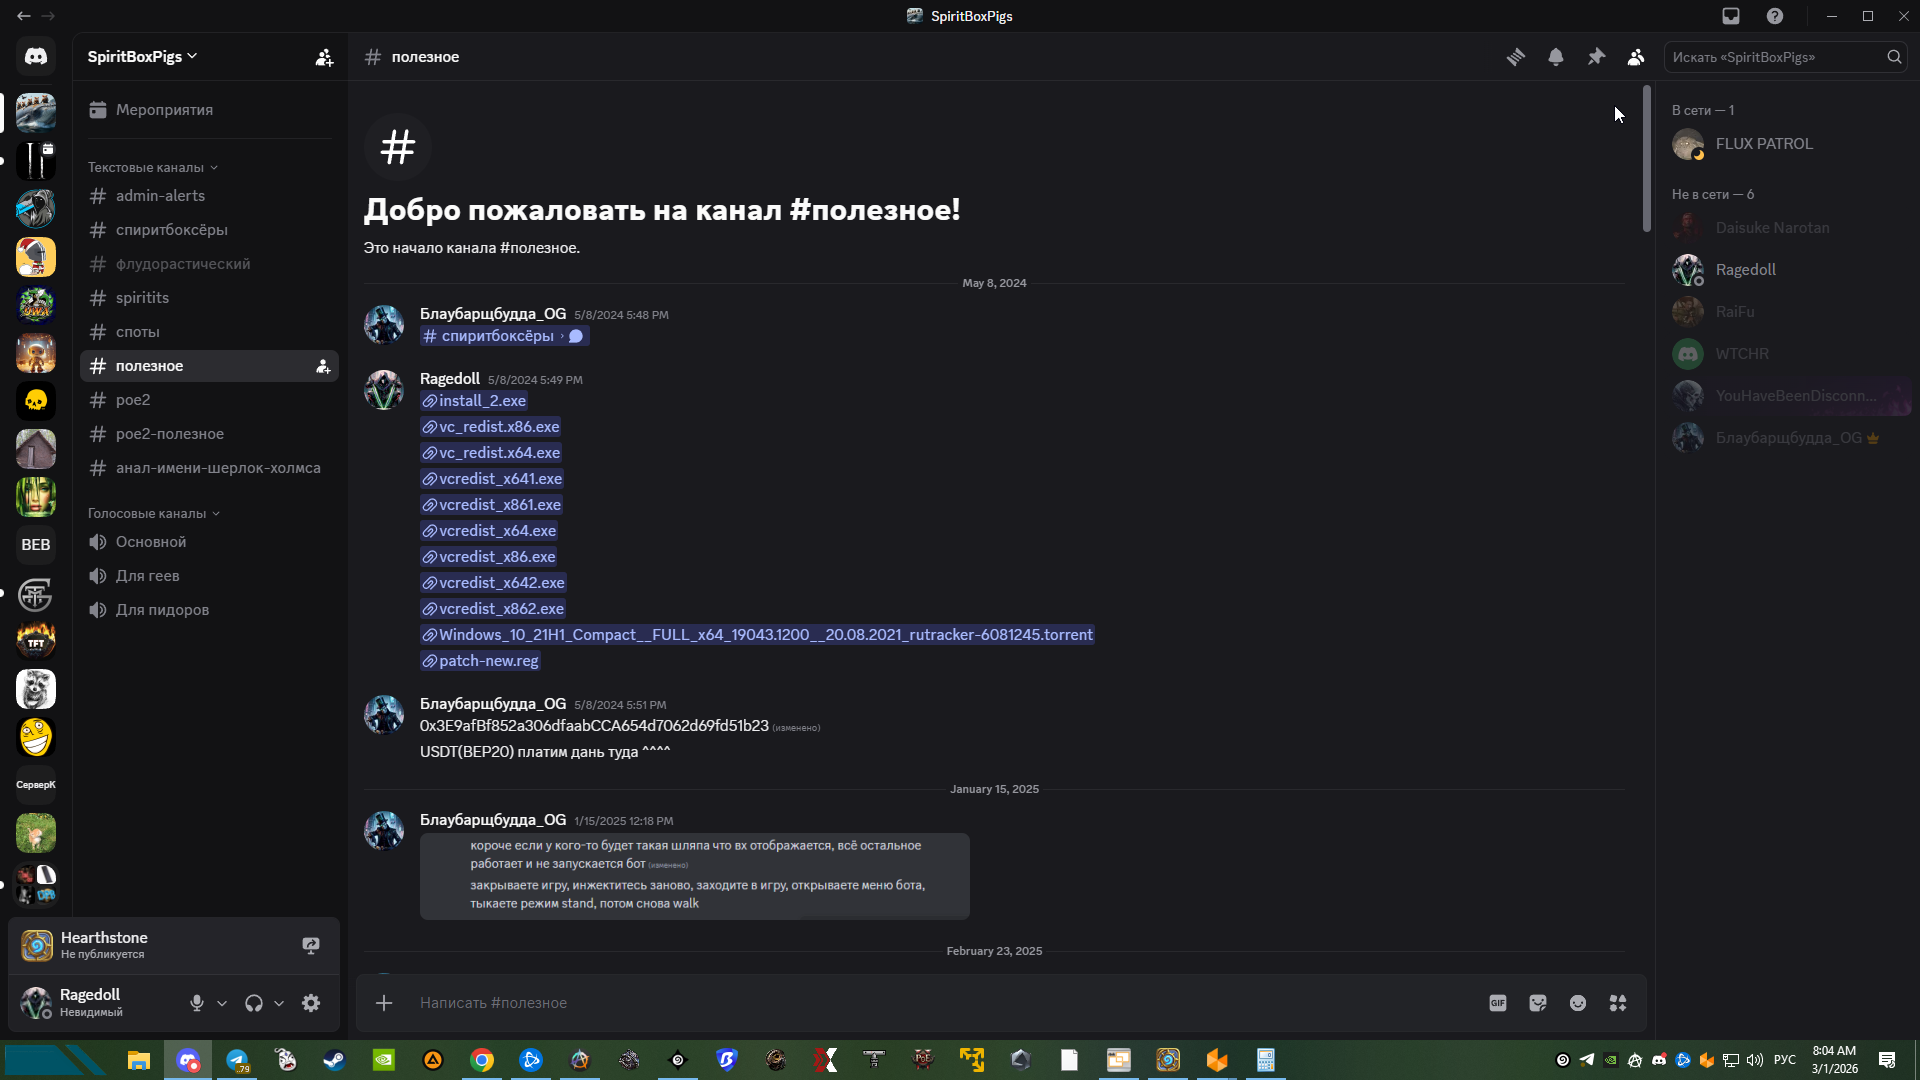The image size is (1920, 1080).
Task: Toggle the member list icon
Action: coord(1636,57)
